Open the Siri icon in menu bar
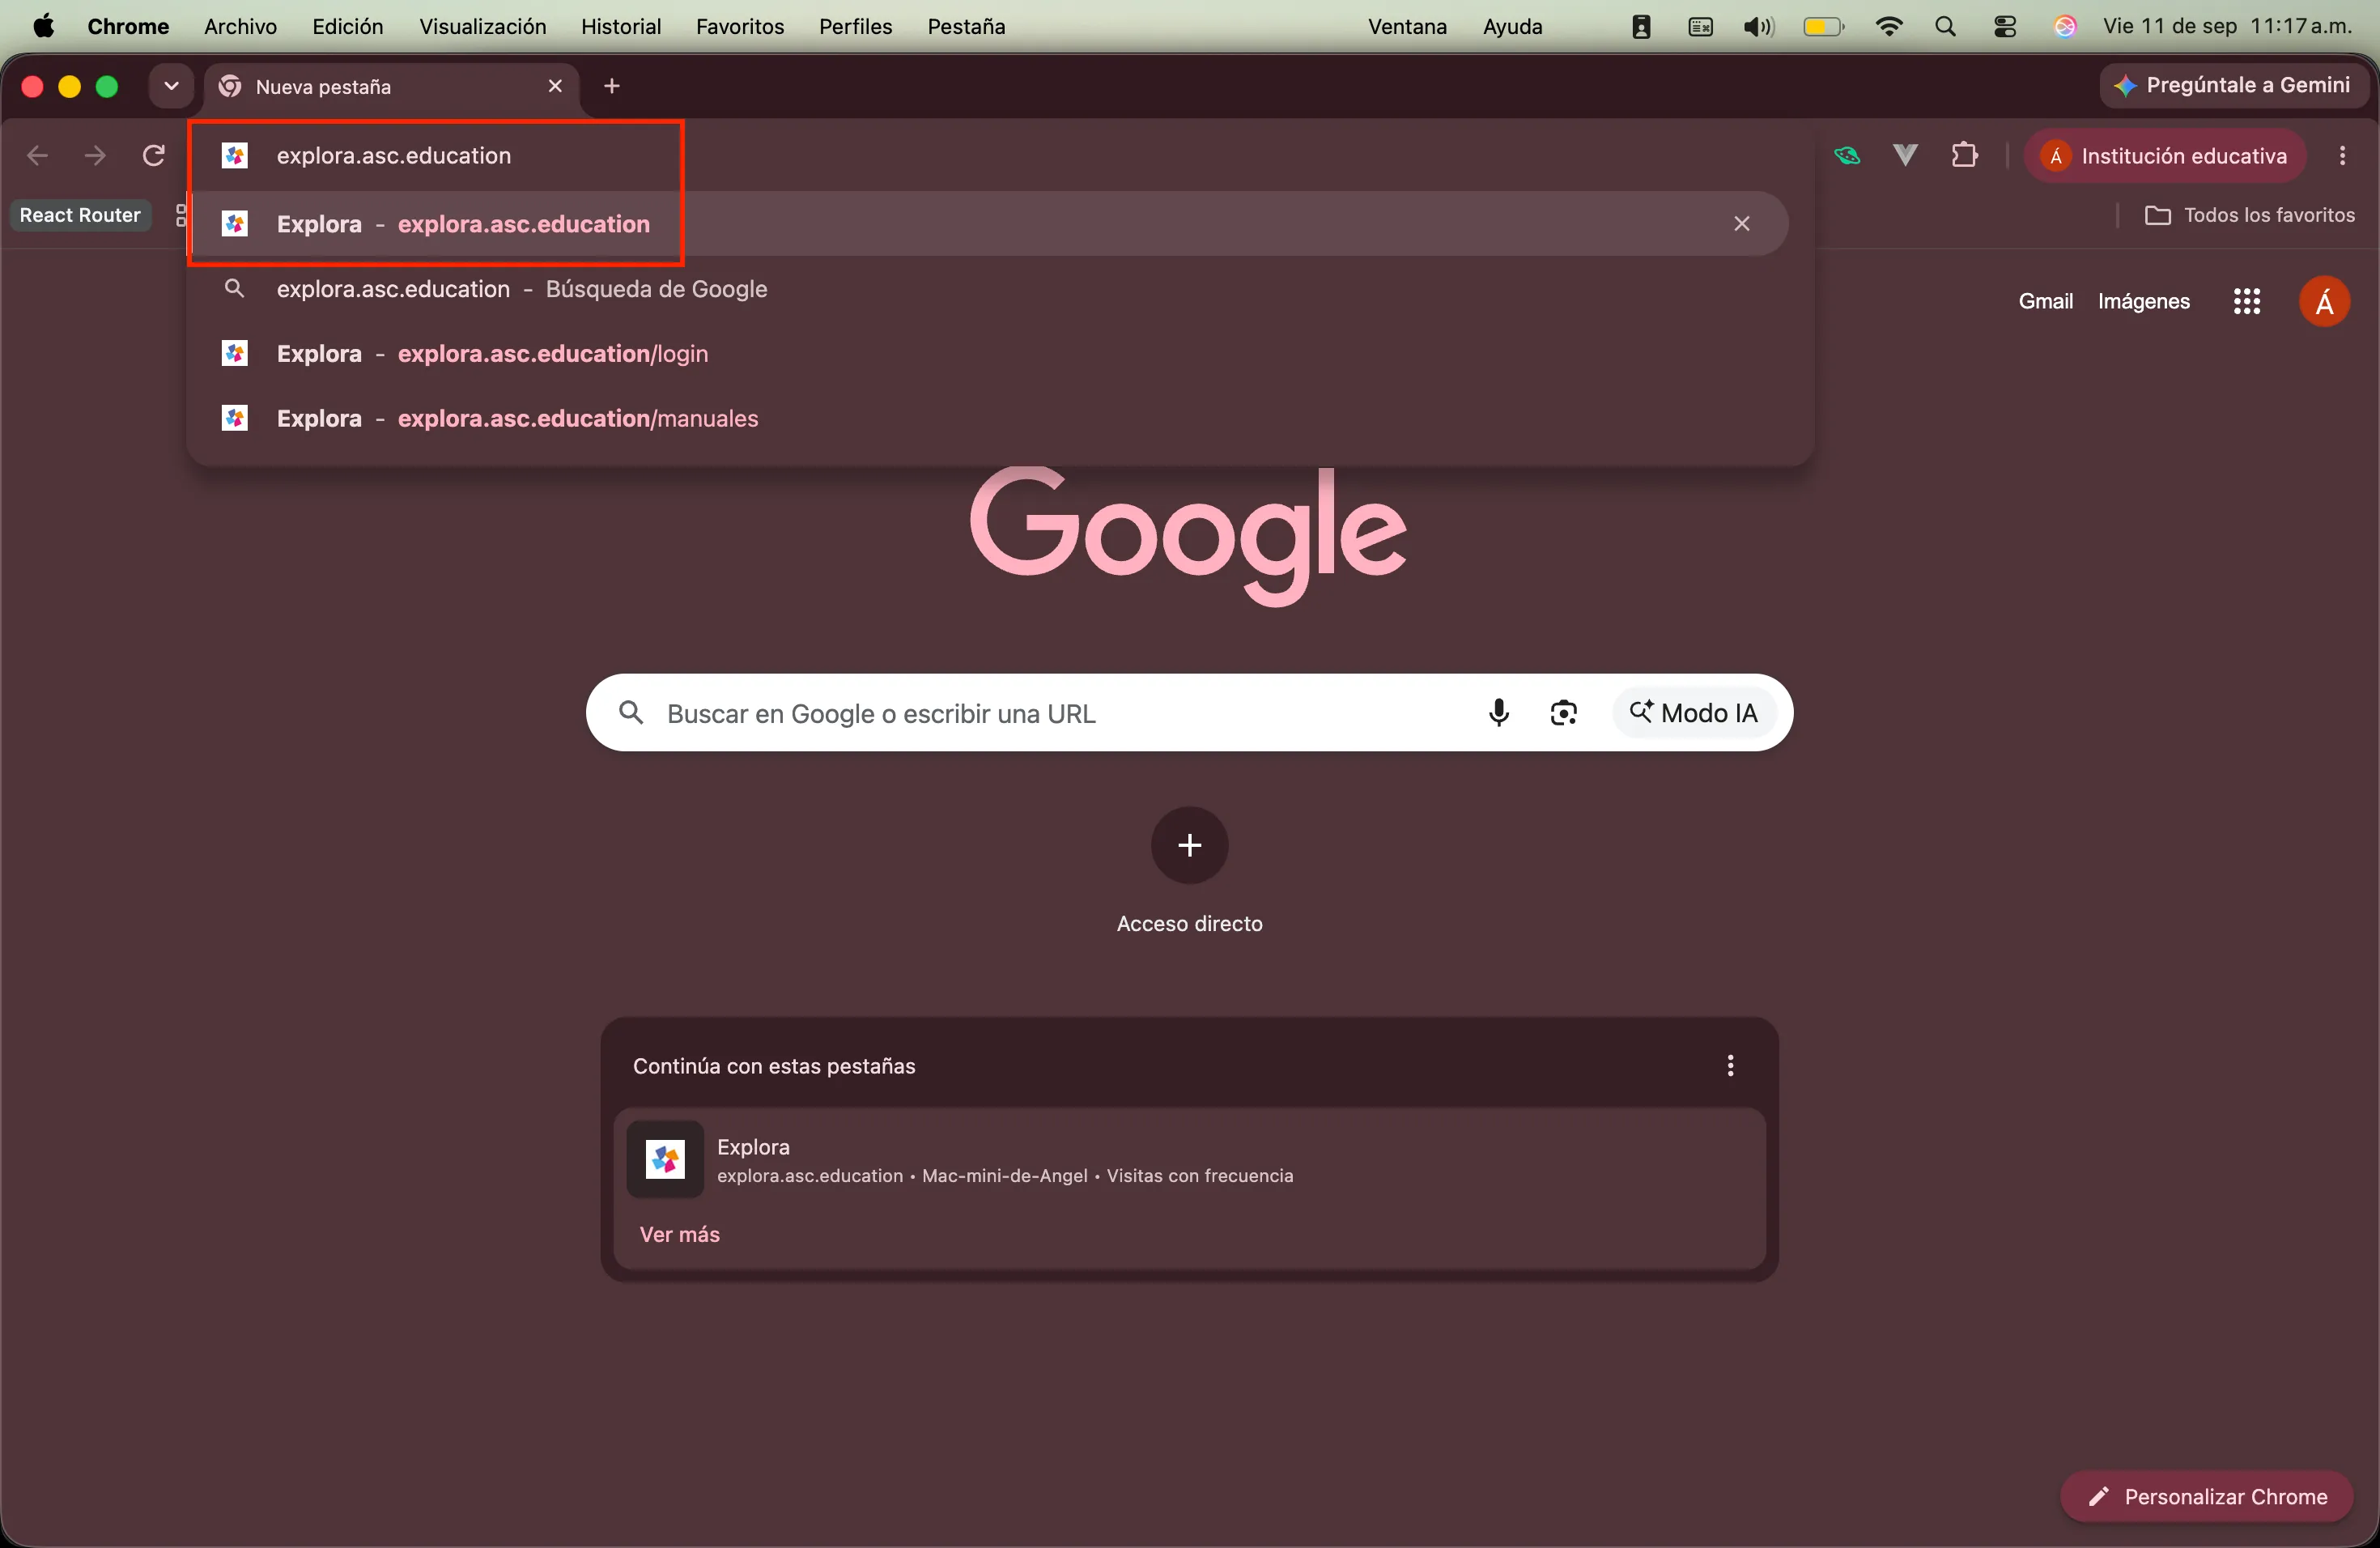The height and width of the screenshot is (1548, 2380). click(x=2065, y=27)
